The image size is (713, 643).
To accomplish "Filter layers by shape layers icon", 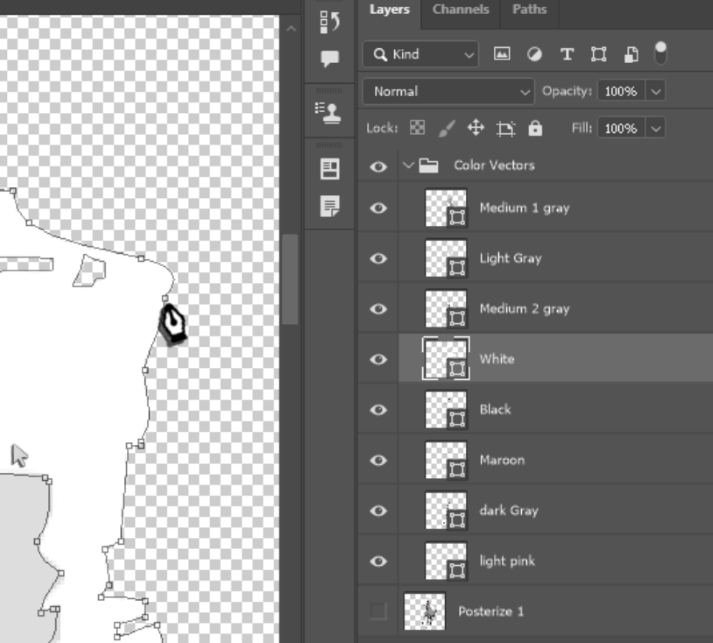I will (598, 55).
